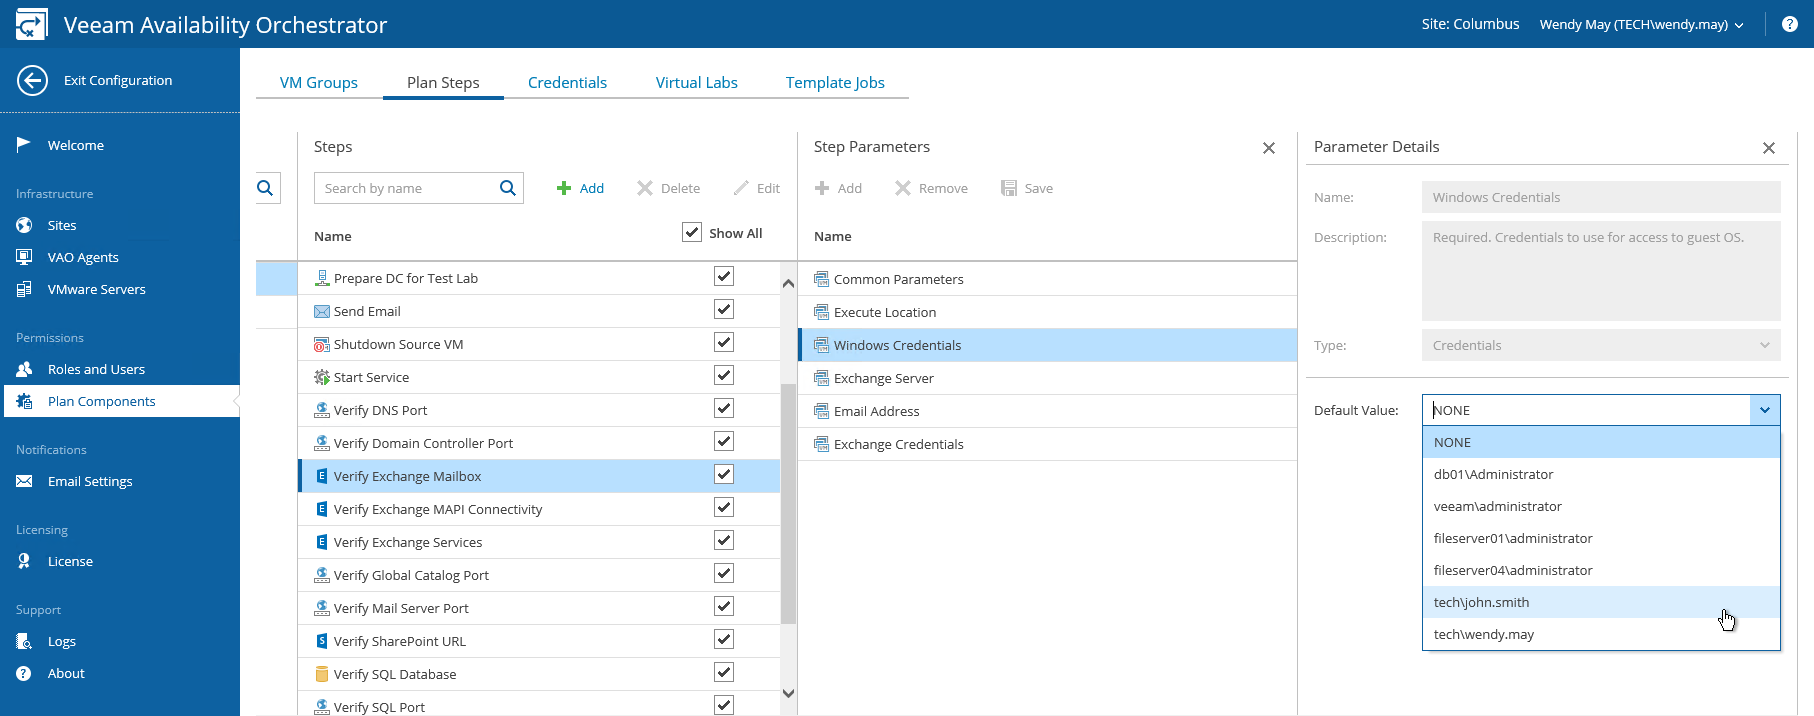
Task: Uncheck the Verify DNS Port checkbox
Action: coord(724,408)
